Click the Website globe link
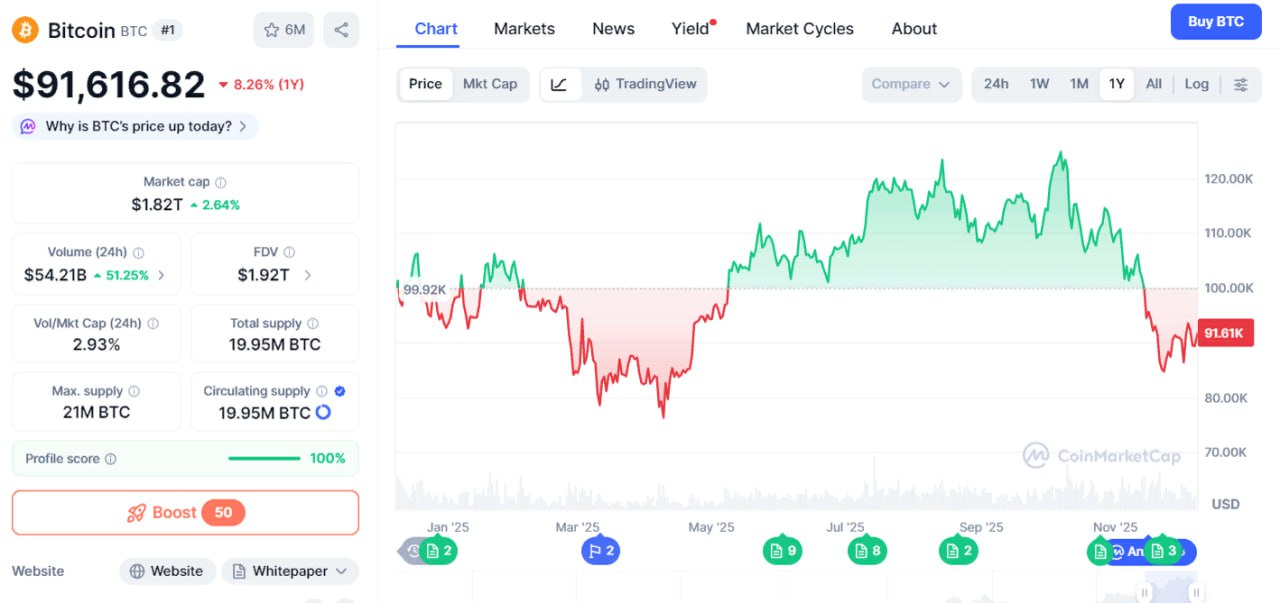Image resolution: width=1280 pixels, height=603 pixels. tap(167, 571)
